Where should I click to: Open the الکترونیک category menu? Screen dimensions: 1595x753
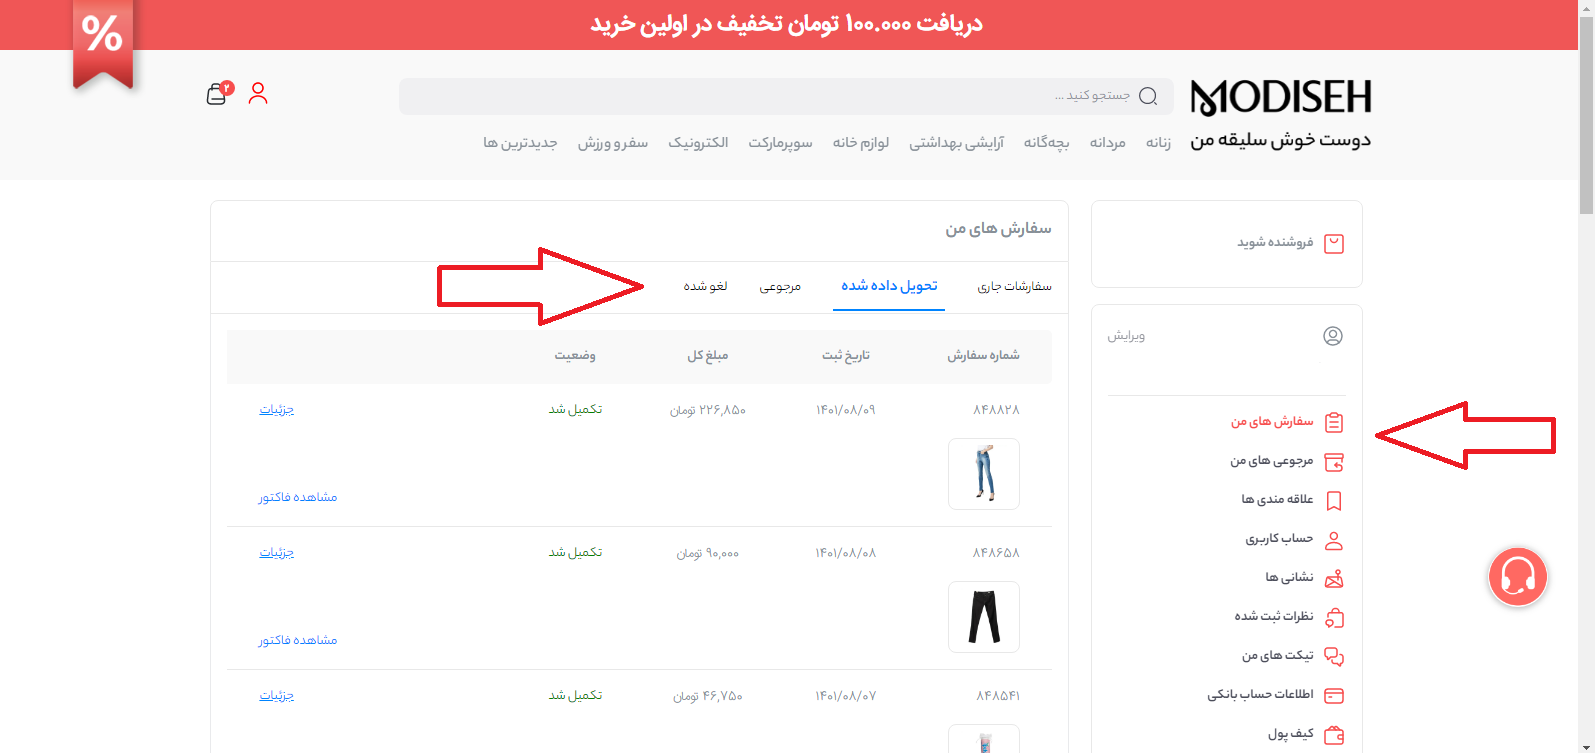698,143
